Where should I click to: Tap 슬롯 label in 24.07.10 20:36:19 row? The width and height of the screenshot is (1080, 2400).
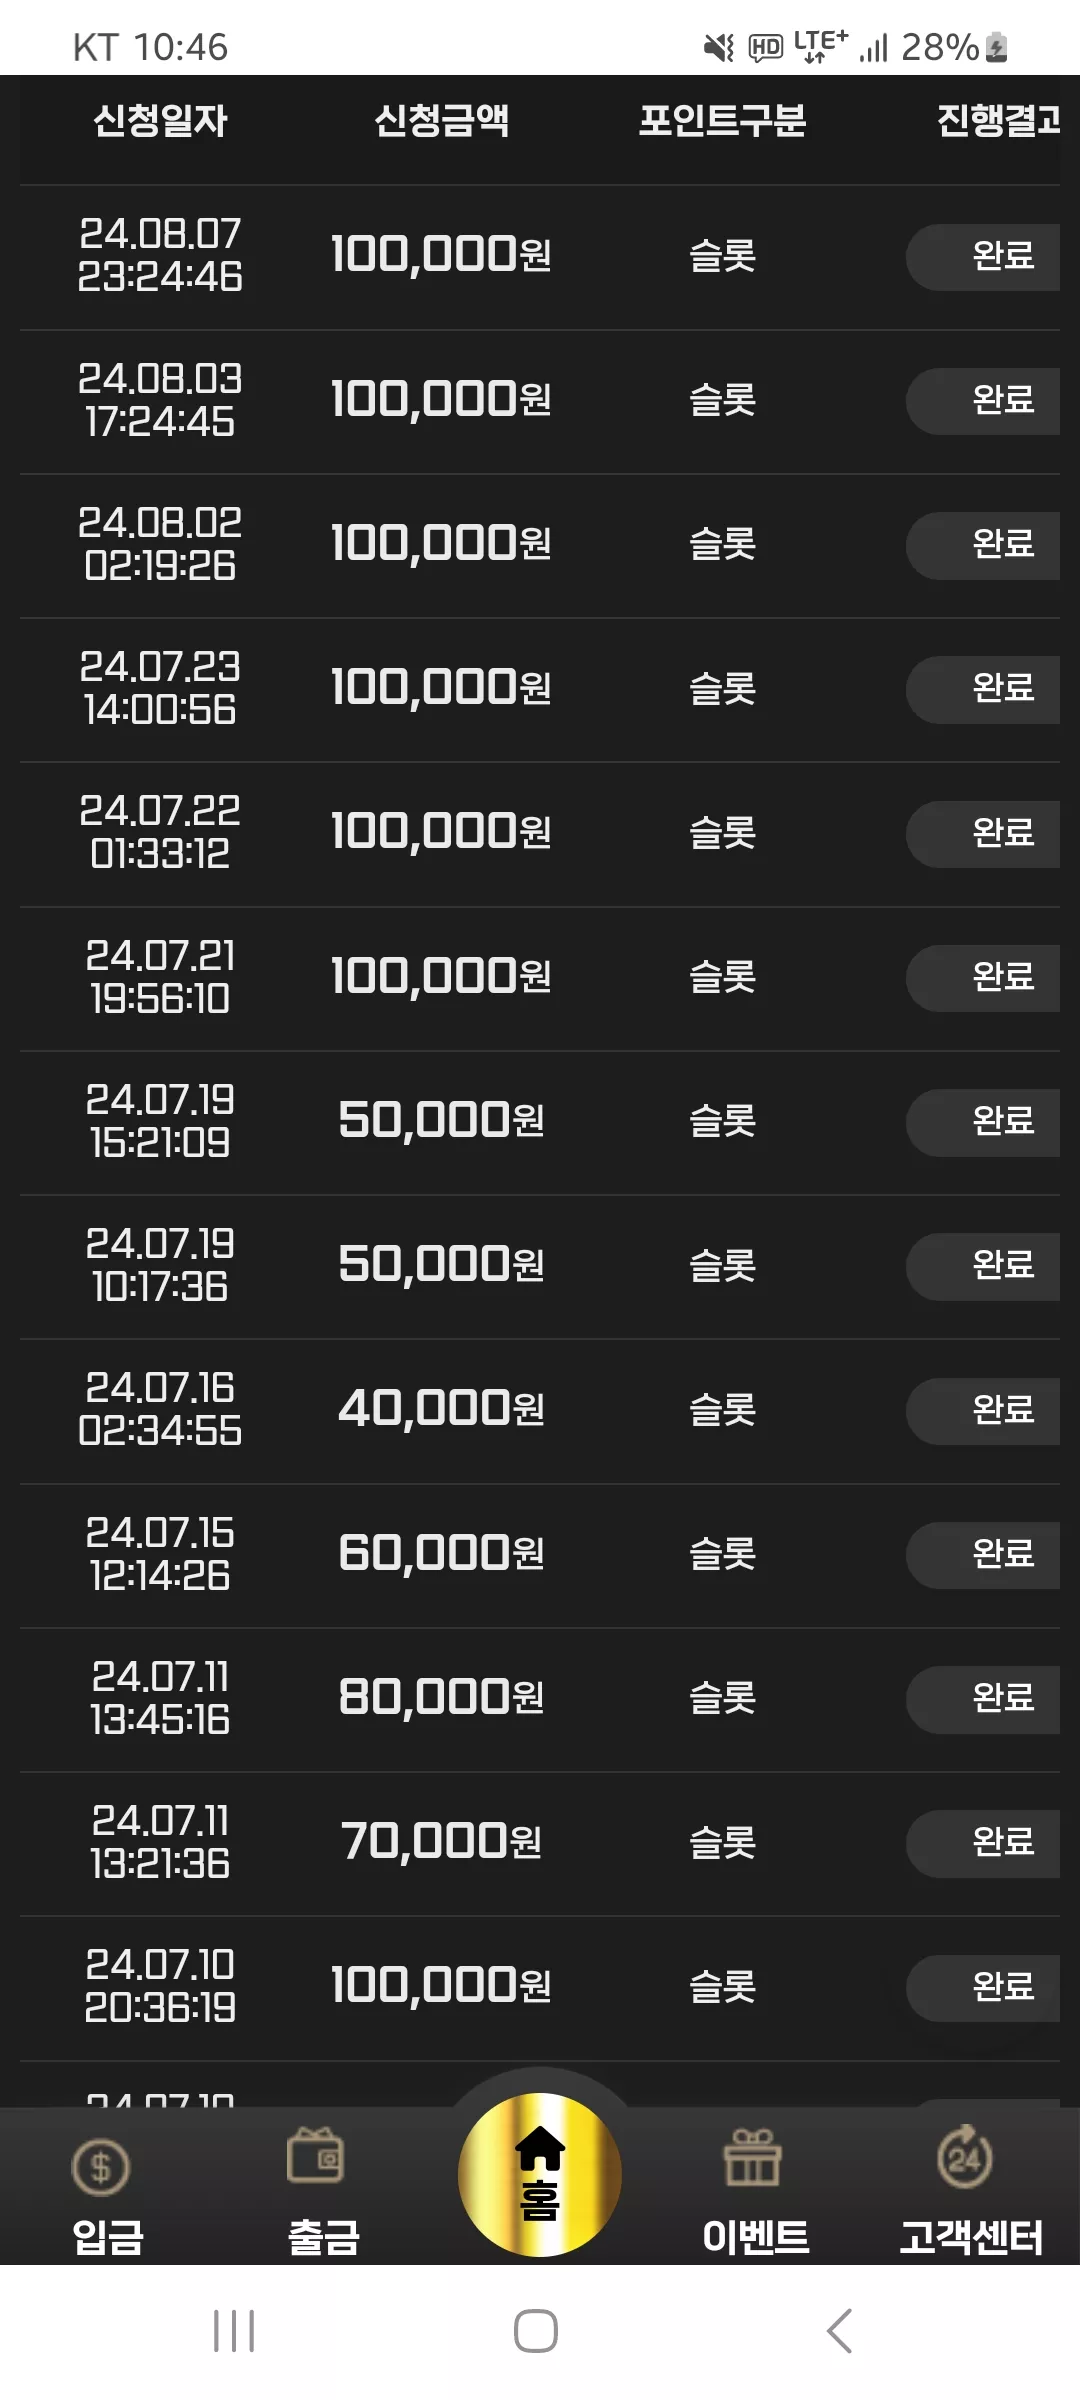[722, 1986]
